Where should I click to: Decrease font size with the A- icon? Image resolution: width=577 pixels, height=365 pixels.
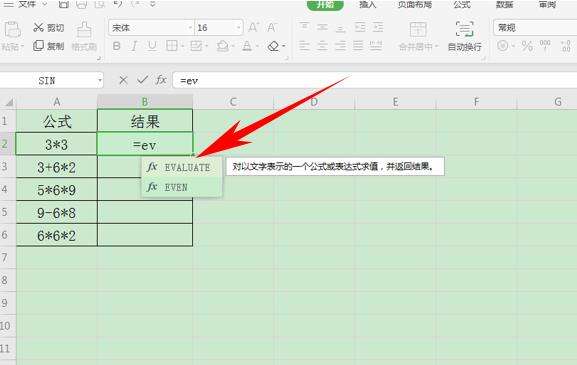pyautogui.click(x=272, y=28)
